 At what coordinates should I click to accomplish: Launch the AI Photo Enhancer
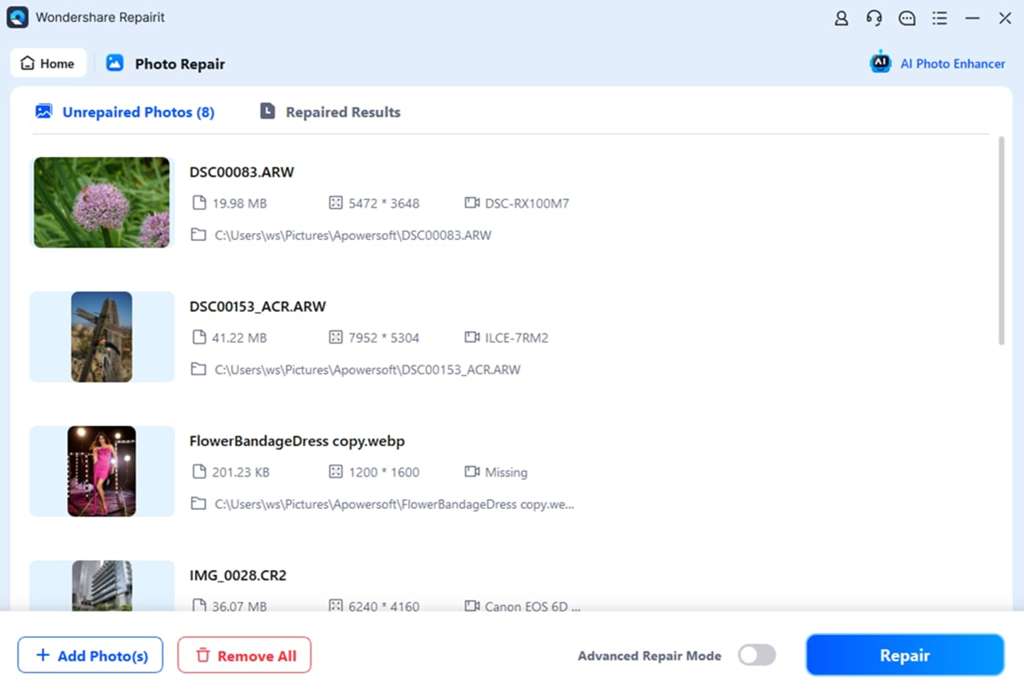pos(936,63)
